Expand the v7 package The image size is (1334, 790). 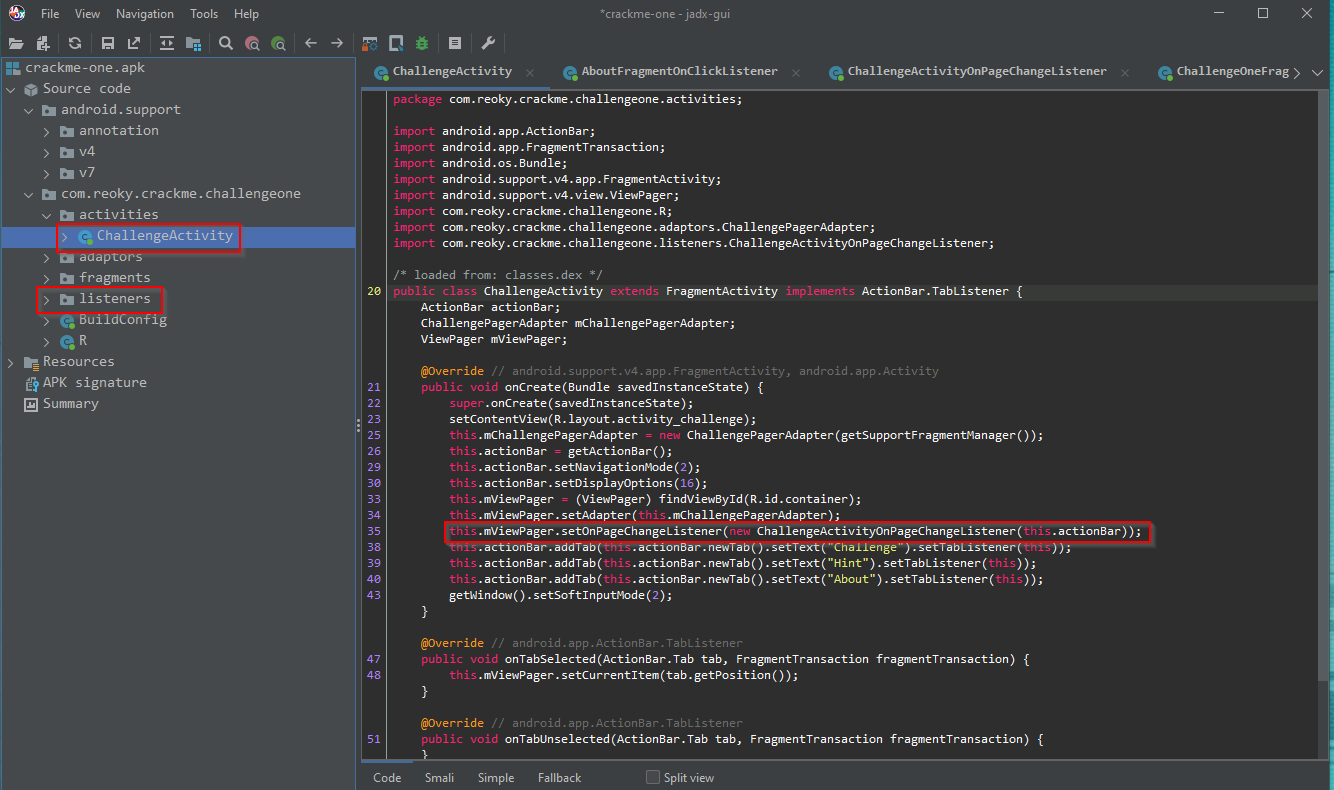[47, 173]
